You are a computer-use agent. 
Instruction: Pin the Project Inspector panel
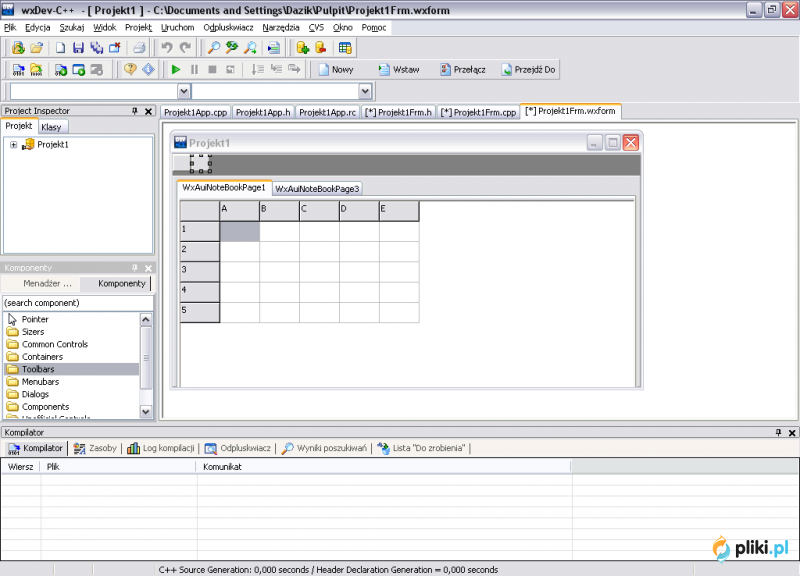tap(135, 111)
